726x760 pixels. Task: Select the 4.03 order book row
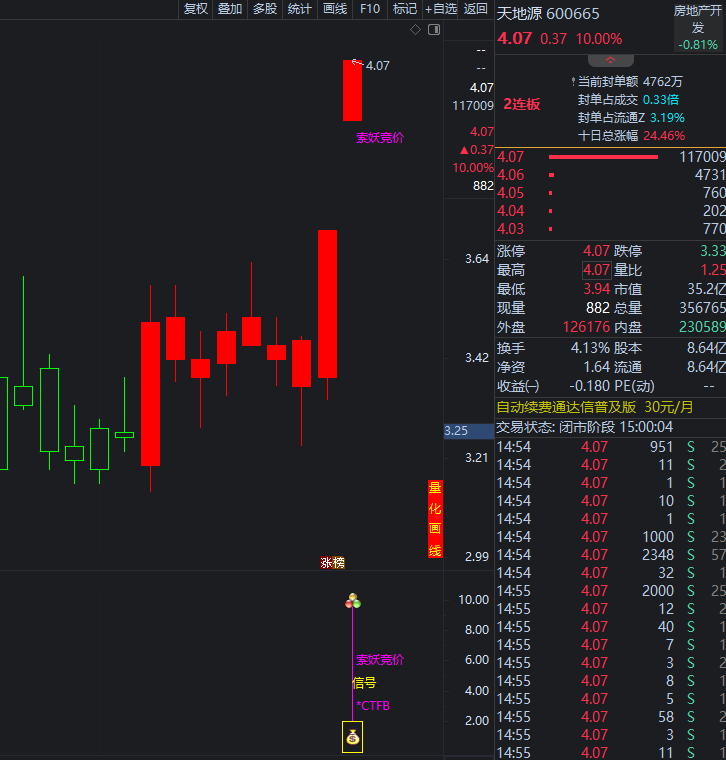click(x=611, y=228)
